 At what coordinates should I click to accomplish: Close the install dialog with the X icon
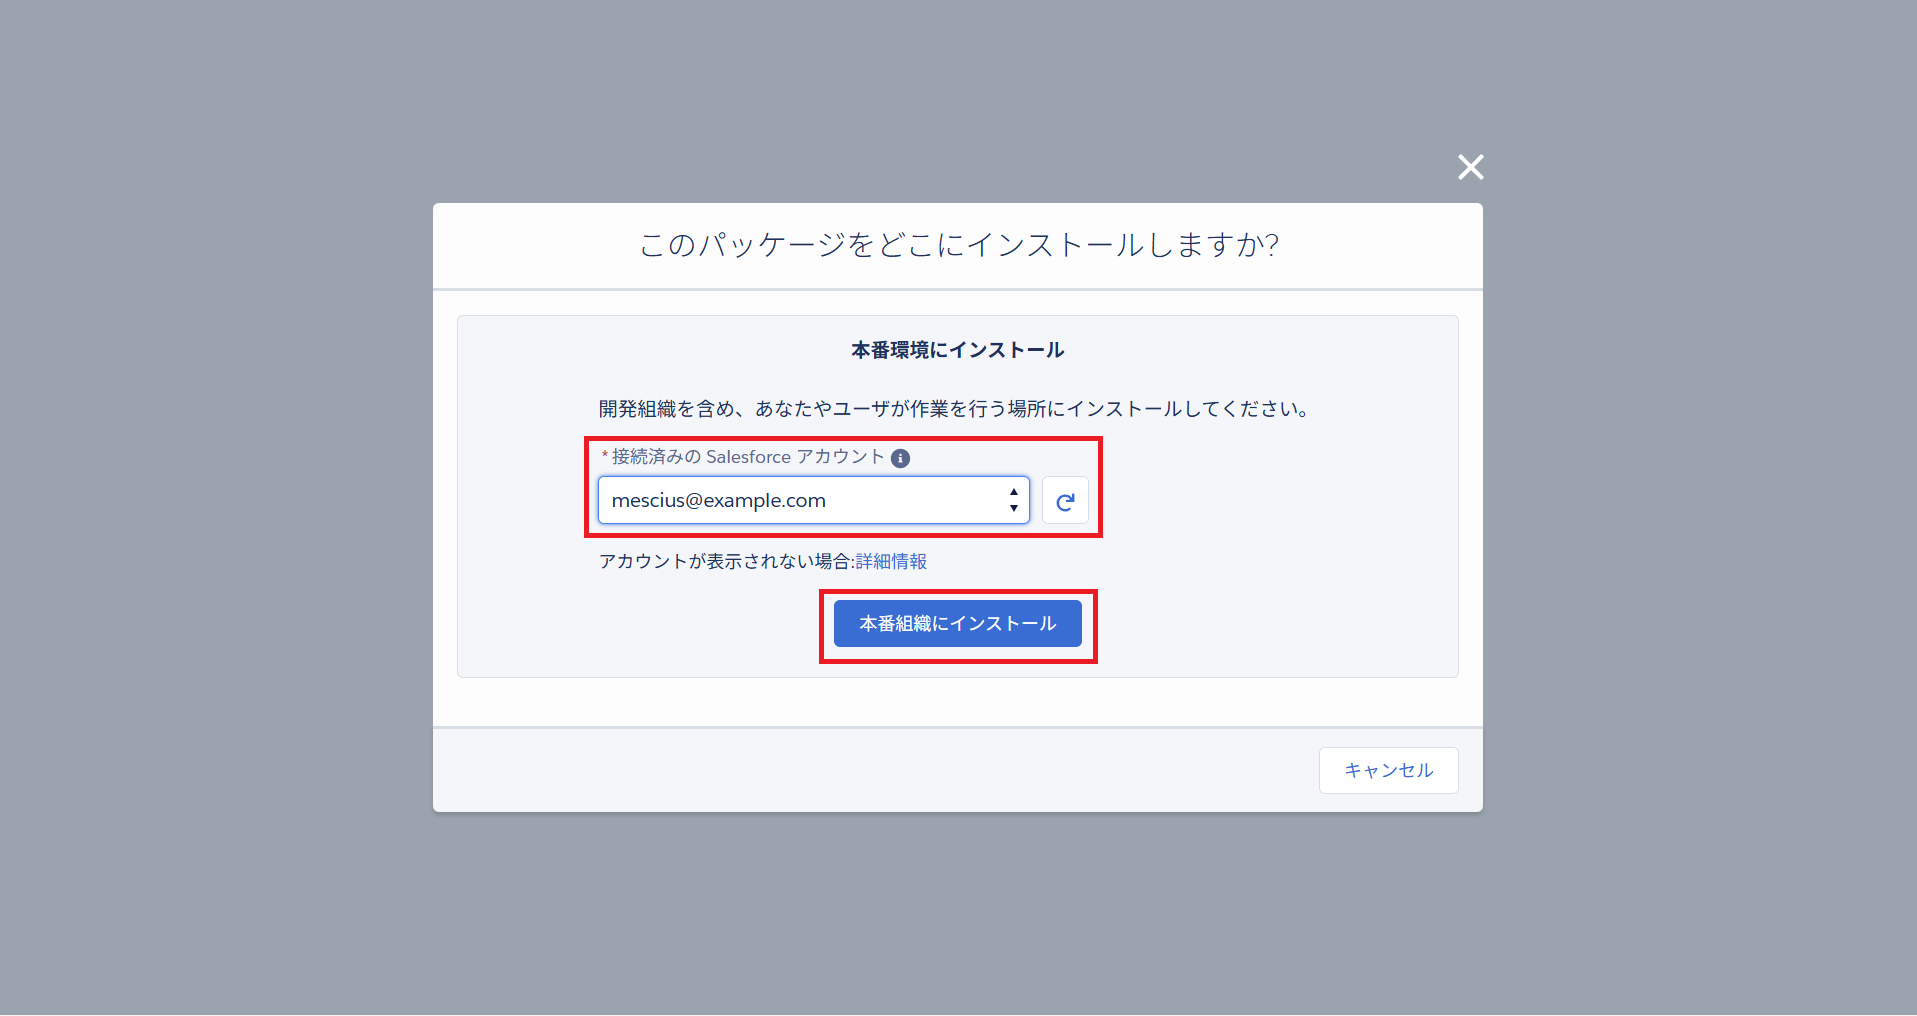pos(1470,167)
